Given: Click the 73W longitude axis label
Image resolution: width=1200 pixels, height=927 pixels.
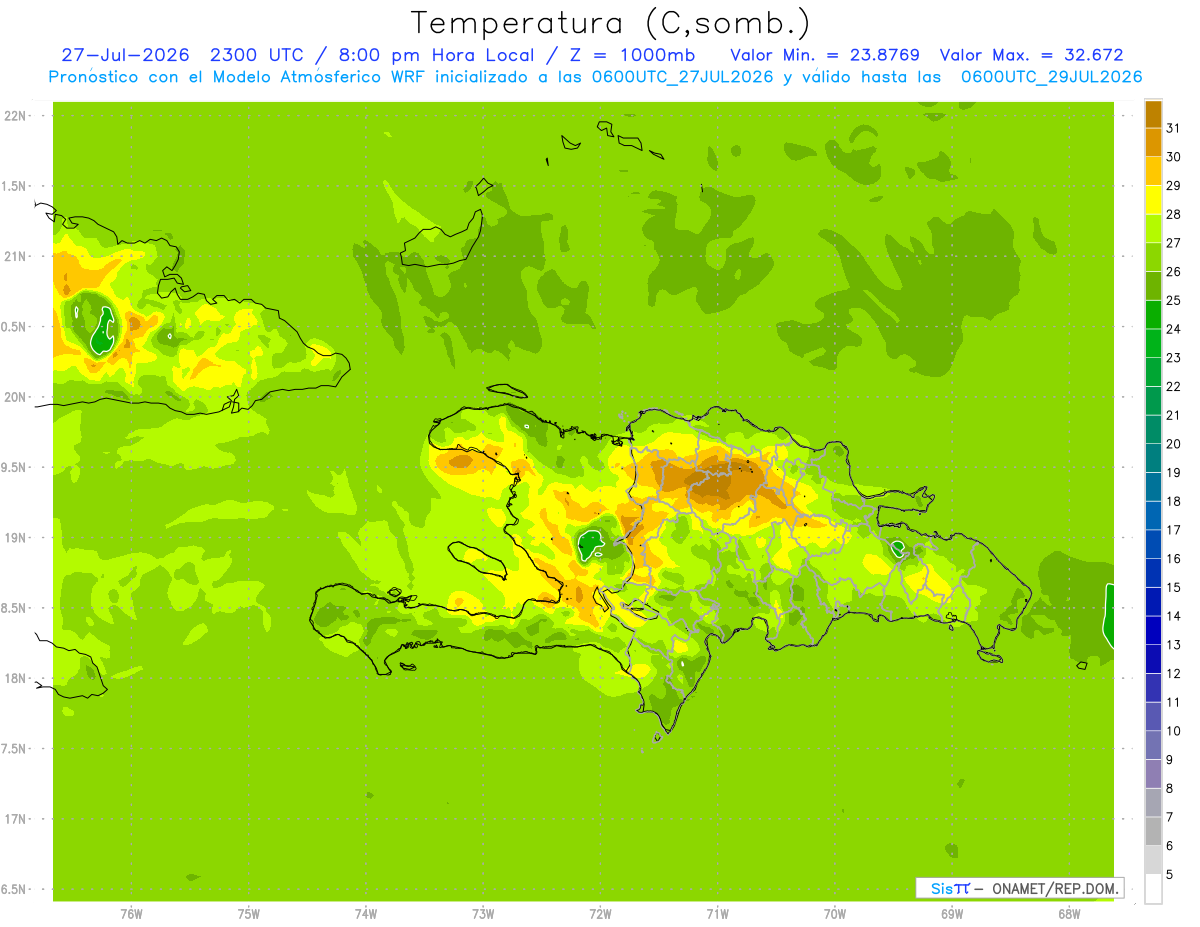Looking at the screenshot, I should (483, 914).
